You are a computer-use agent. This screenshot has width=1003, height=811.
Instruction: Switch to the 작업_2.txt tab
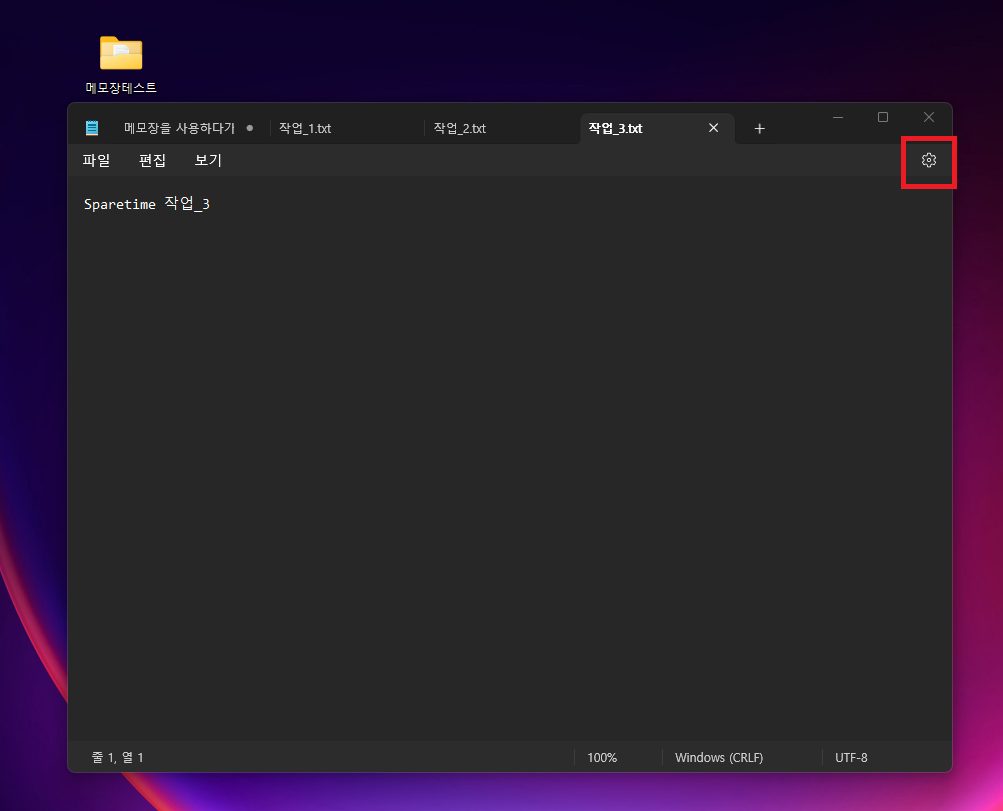[x=459, y=128]
